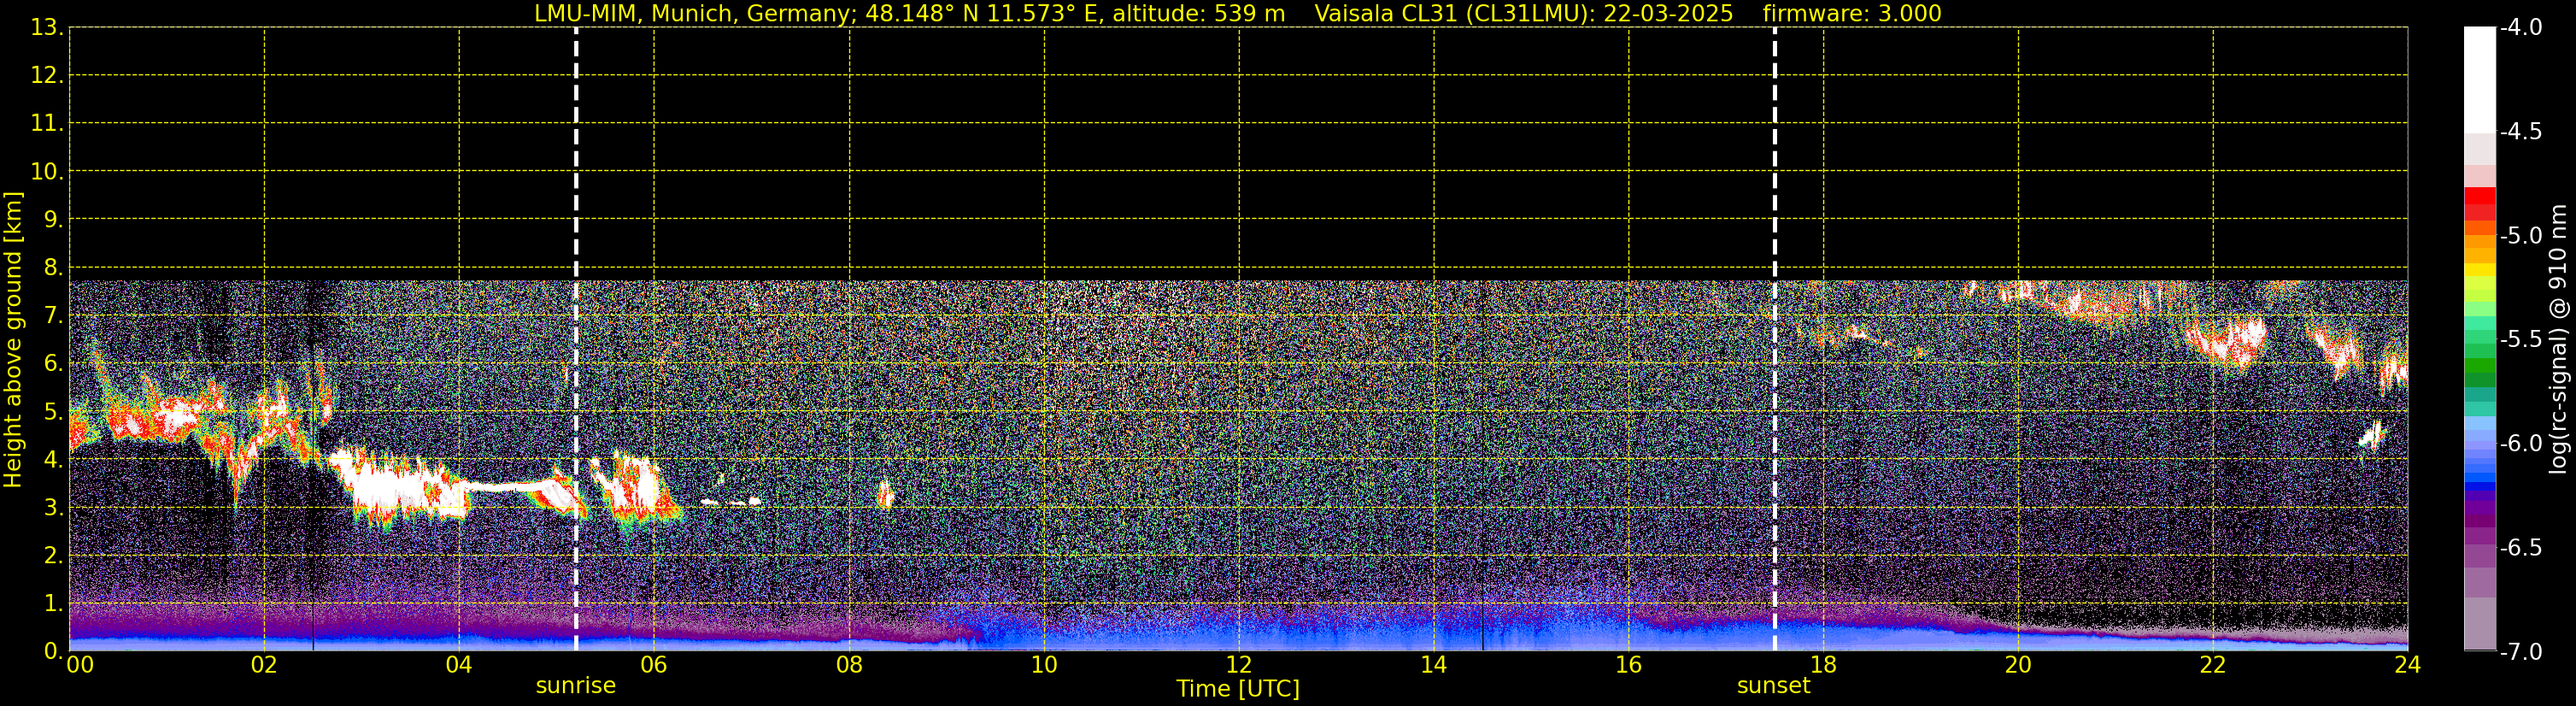The height and width of the screenshot is (706, 2576).
Task: Click the "-5.0" colorbar tick label
Action: tap(2521, 236)
